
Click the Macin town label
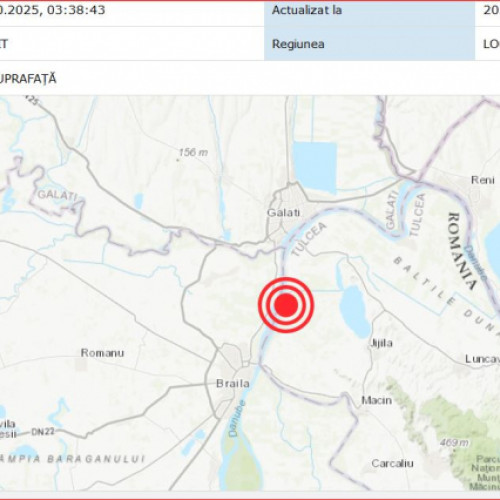(377, 400)
